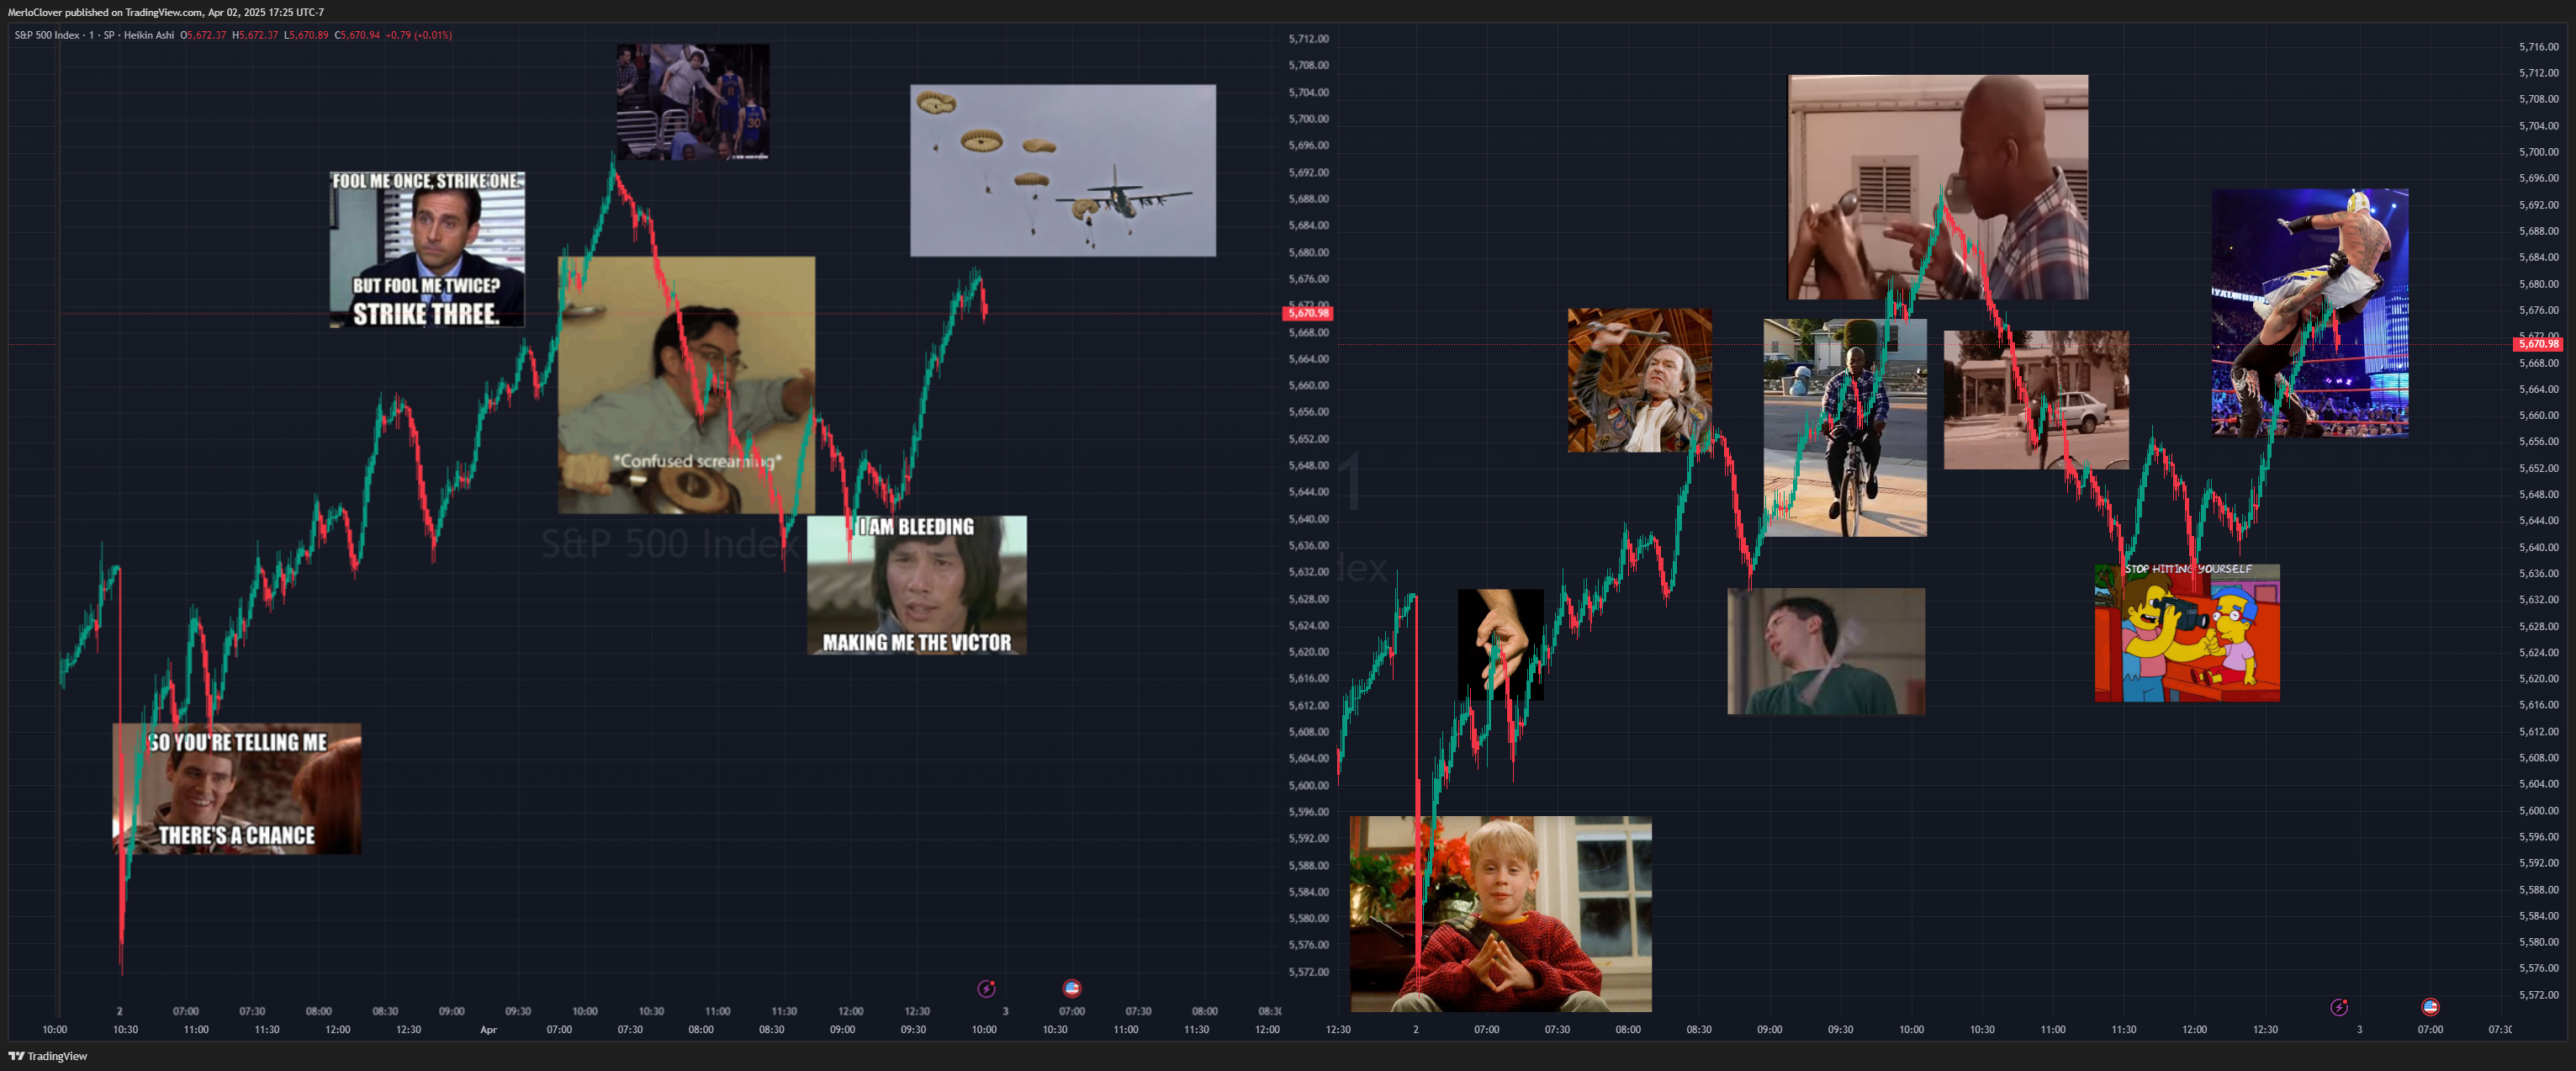Select the 'Confused screaming' meme image
Image resolution: width=2576 pixels, height=1071 pixels.
686,385
